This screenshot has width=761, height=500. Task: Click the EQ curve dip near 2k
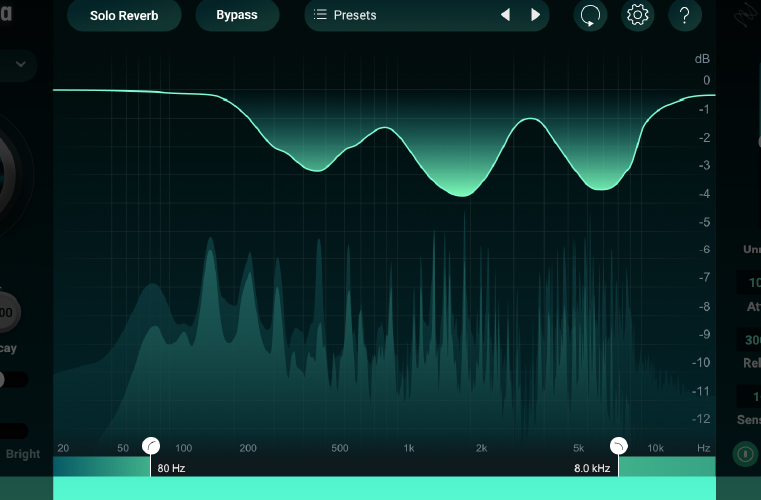click(x=462, y=195)
